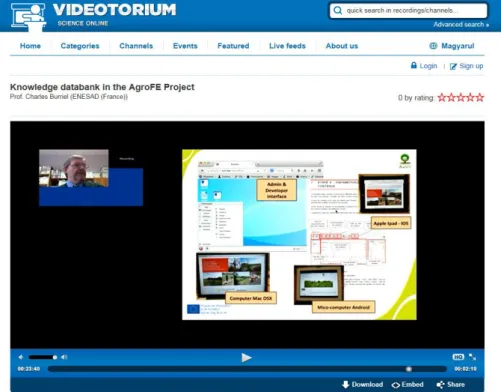Screen dimensions: 501x392
Task: Click the elapsed time 00:23:40
Action: pyautogui.click(x=29, y=369)
